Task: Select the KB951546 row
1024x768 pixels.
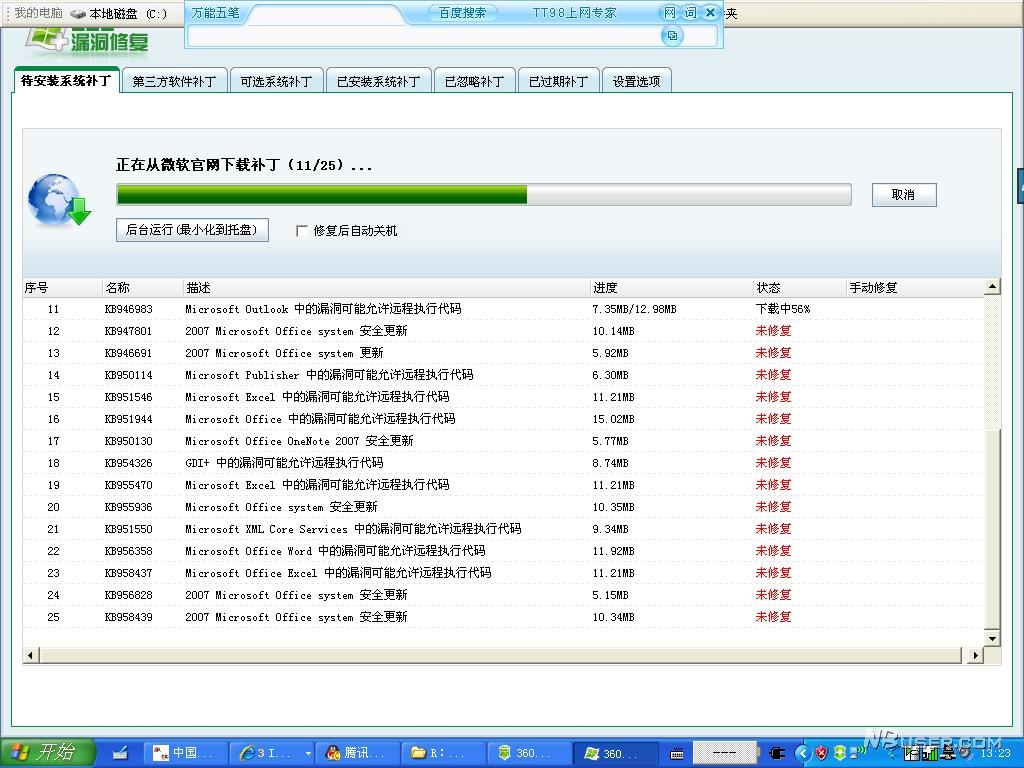Action: coord(503,397)
